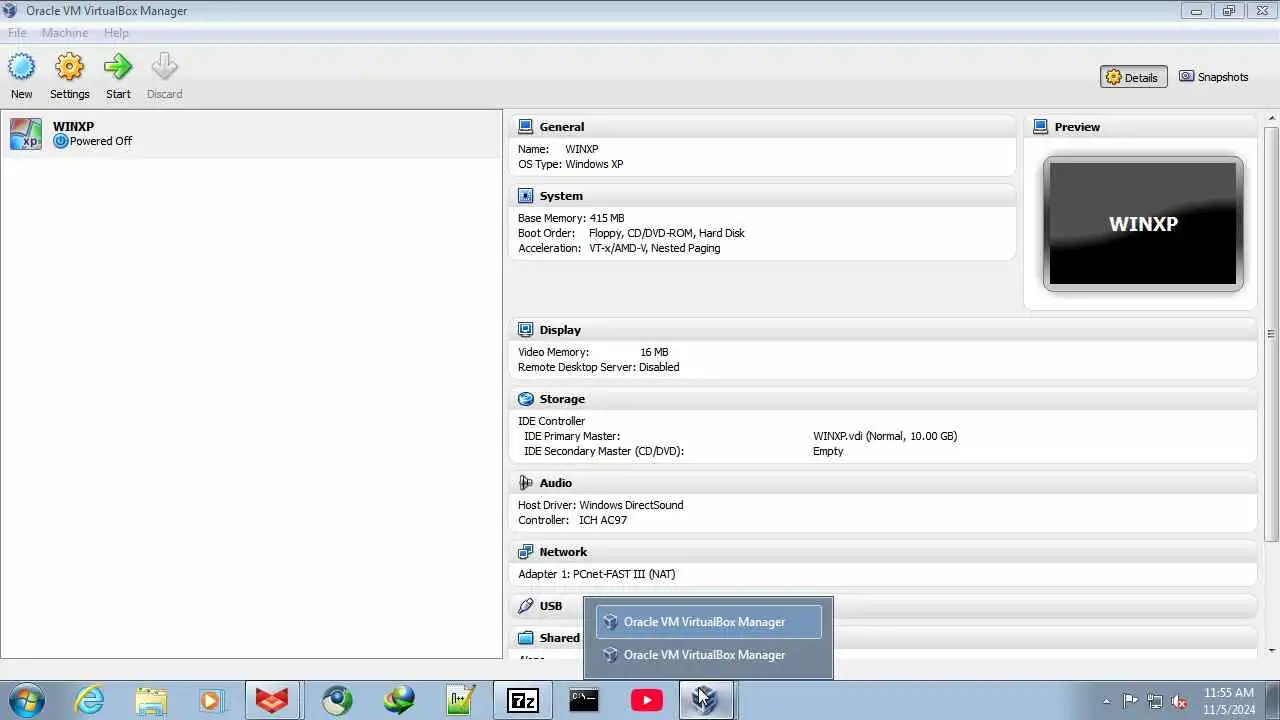
Task: Click the volume muted tray icon
Action: coord(1179,701)
